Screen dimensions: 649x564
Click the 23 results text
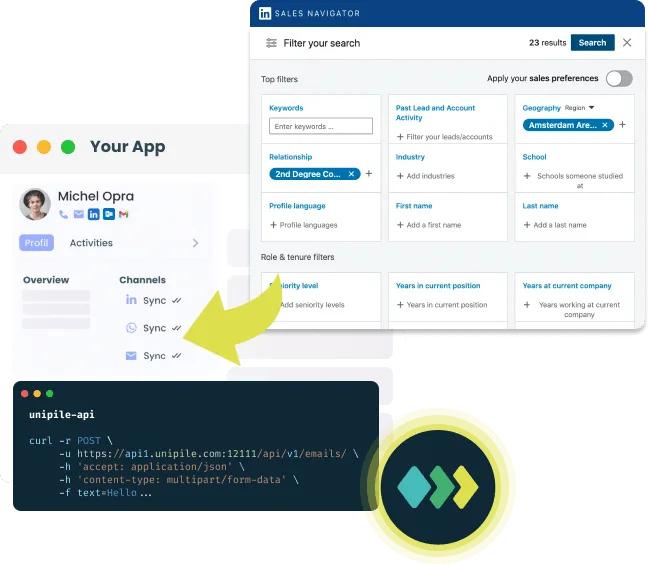547,43
